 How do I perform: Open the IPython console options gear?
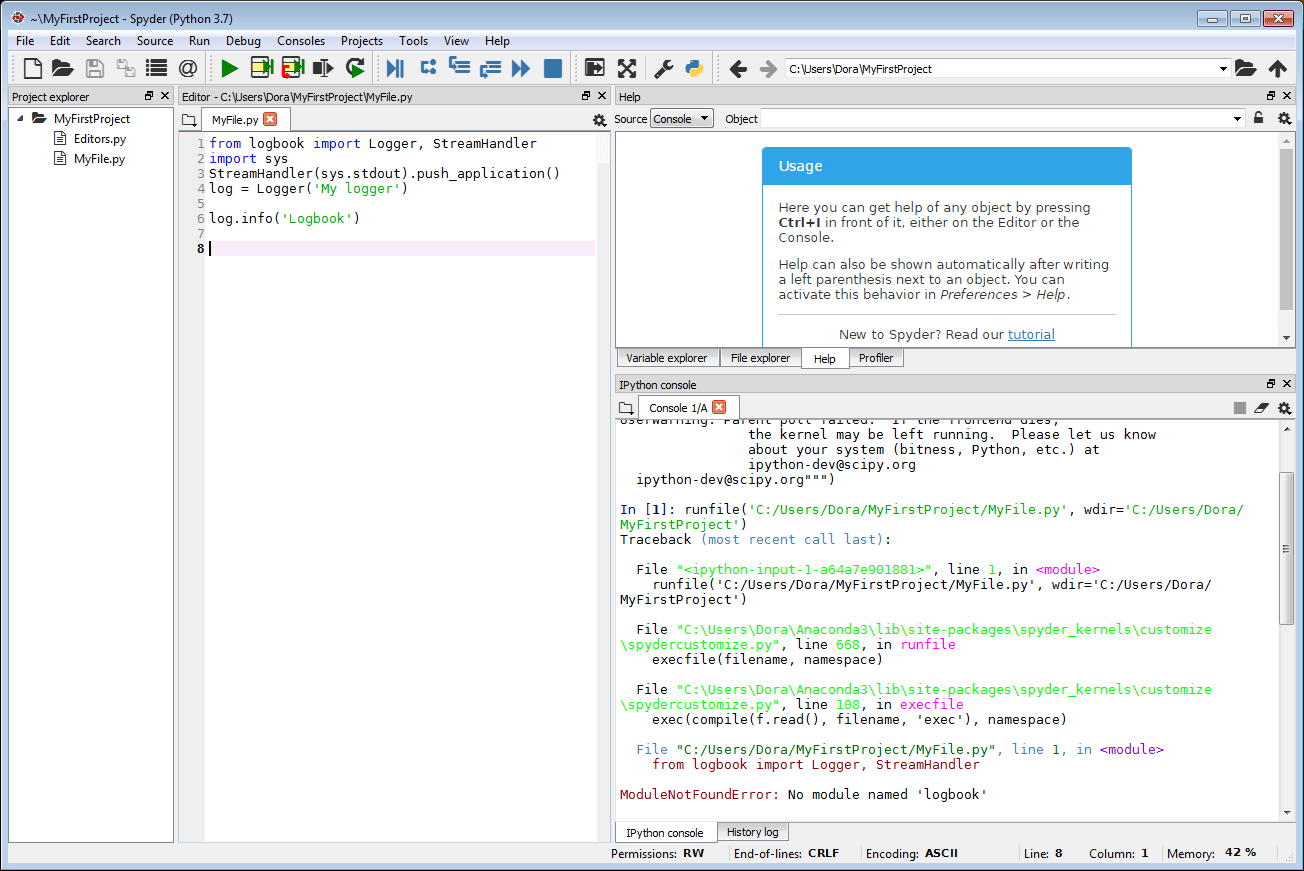[x=1285, y=408]
